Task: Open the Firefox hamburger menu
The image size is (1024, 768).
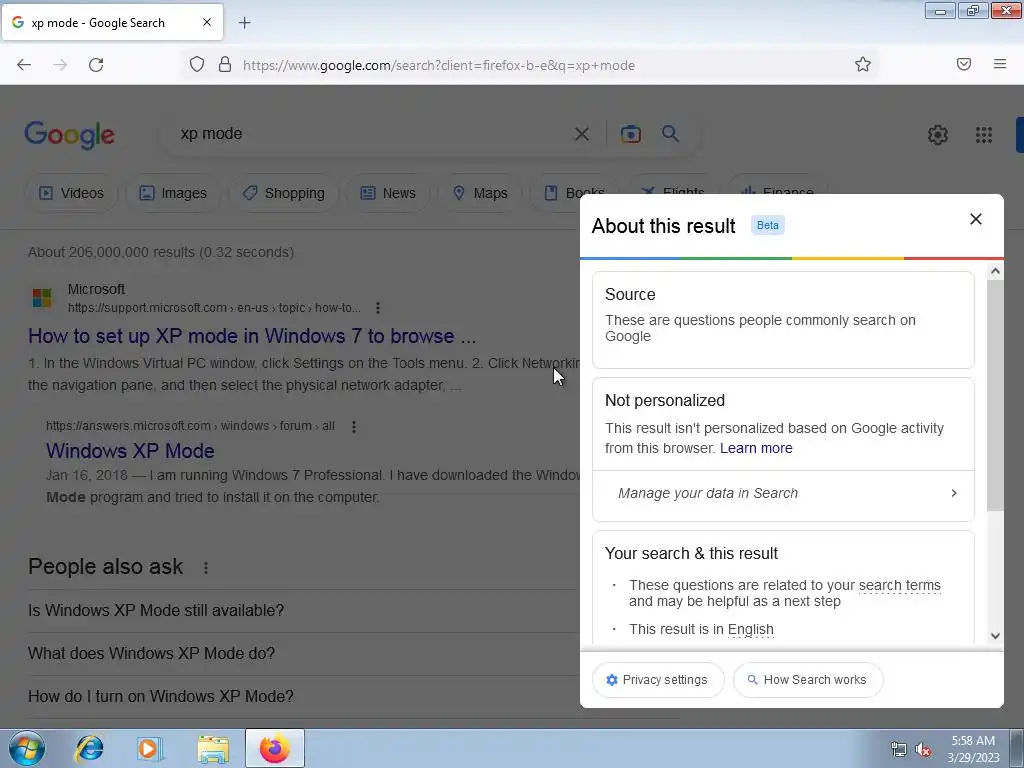Action: coord(1000,64)
